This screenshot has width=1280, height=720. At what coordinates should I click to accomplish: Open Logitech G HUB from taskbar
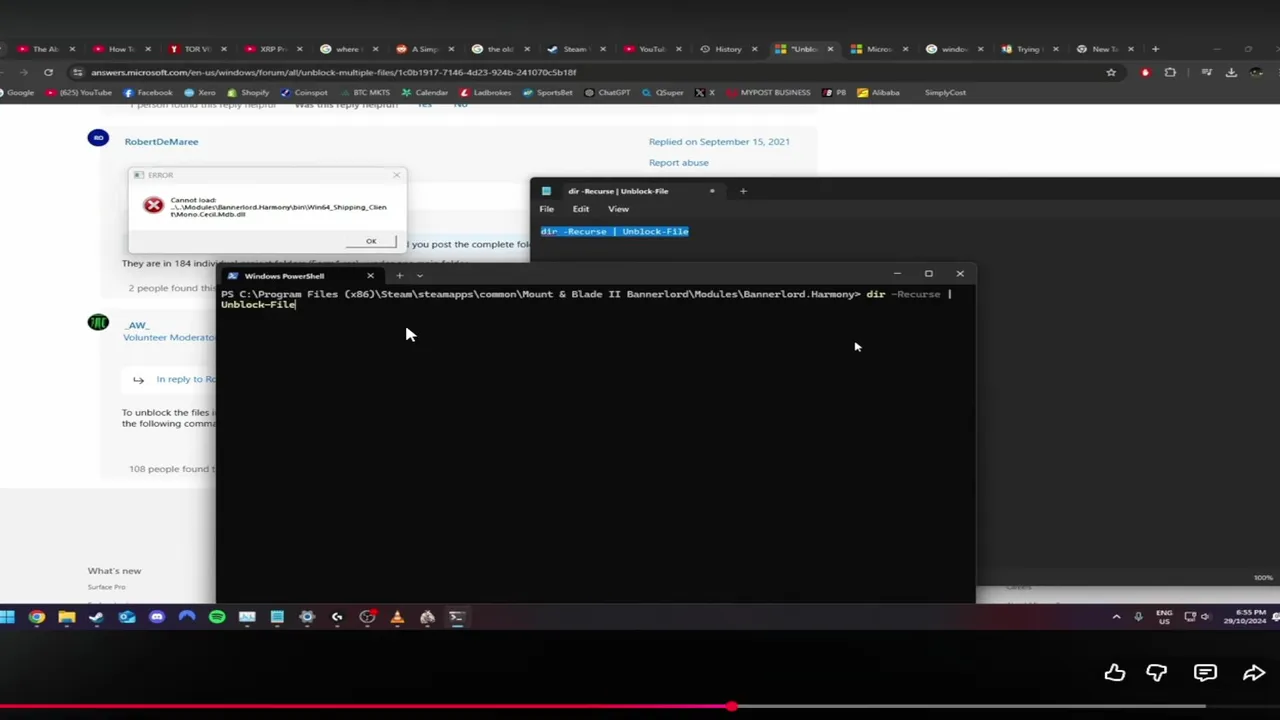point(337,617)
